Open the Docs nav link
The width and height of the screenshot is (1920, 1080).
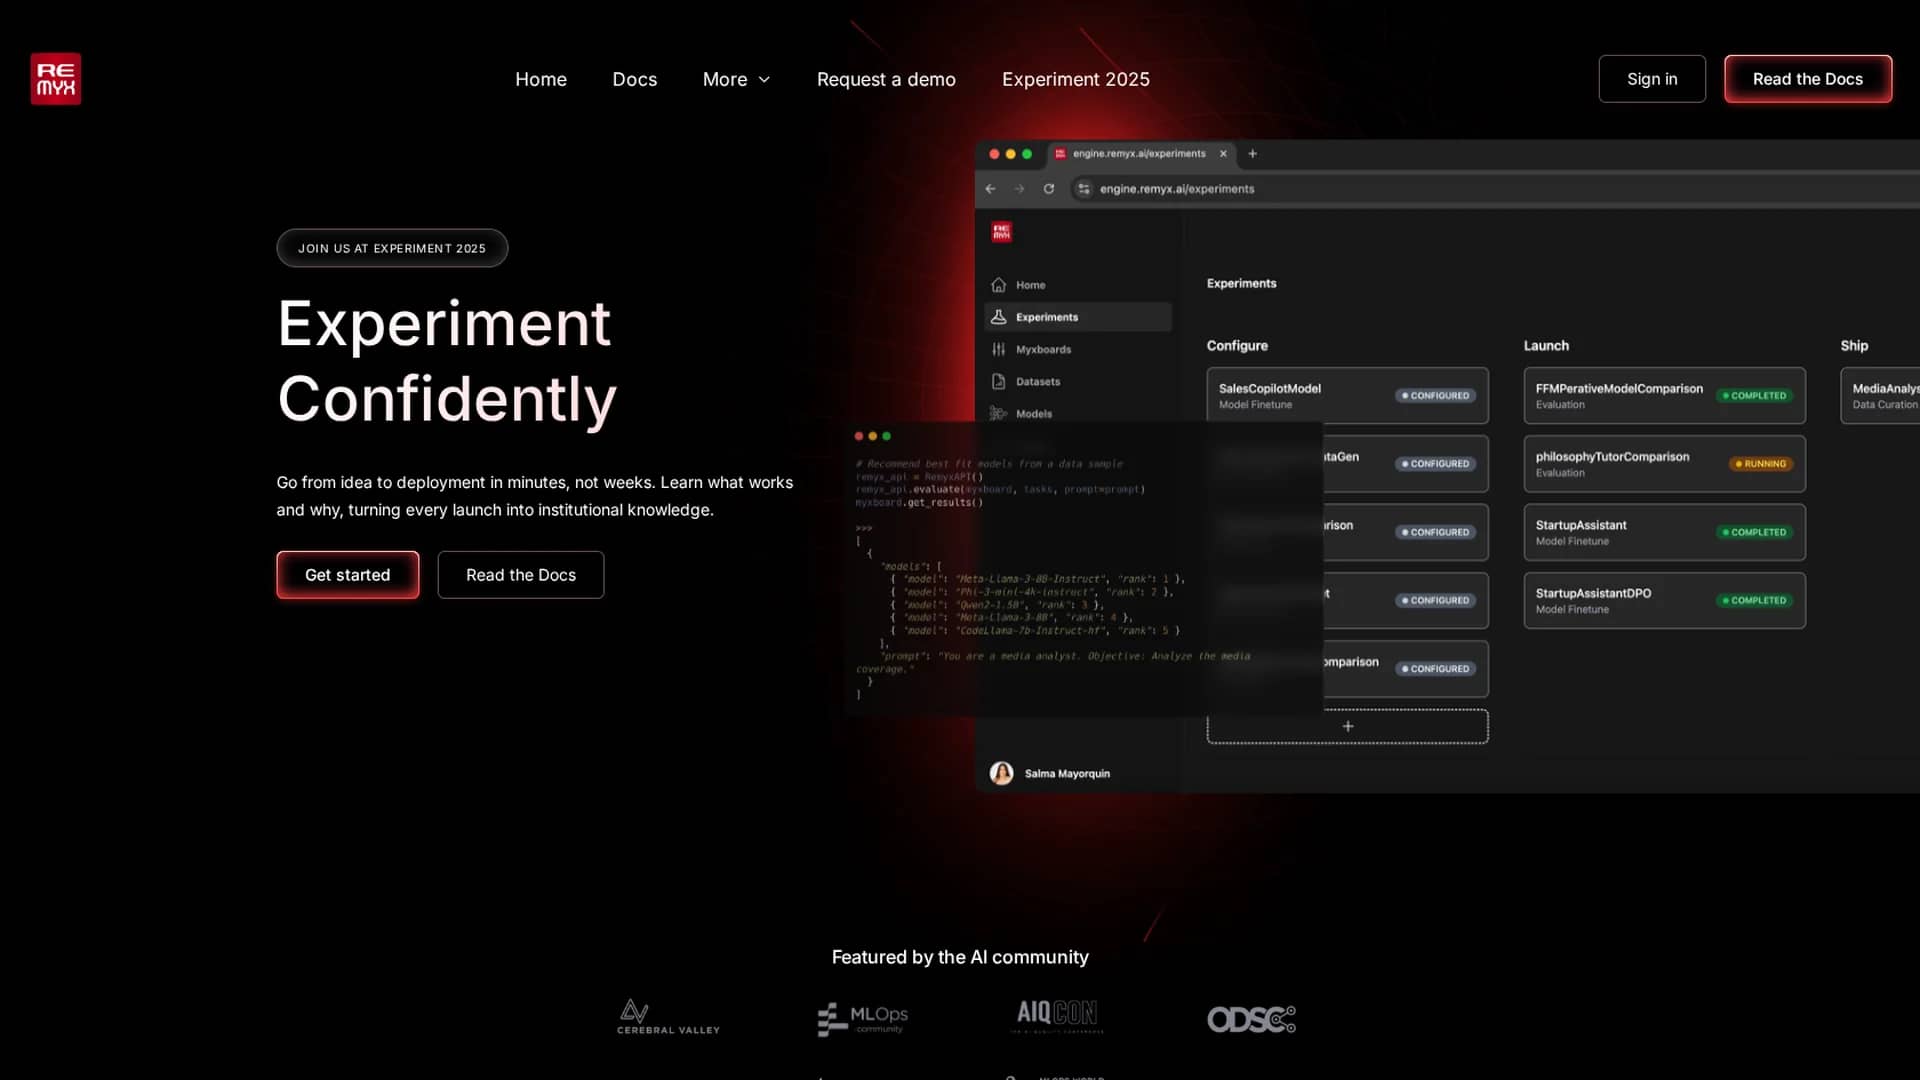pyautogui.click(x=634, y=79)
